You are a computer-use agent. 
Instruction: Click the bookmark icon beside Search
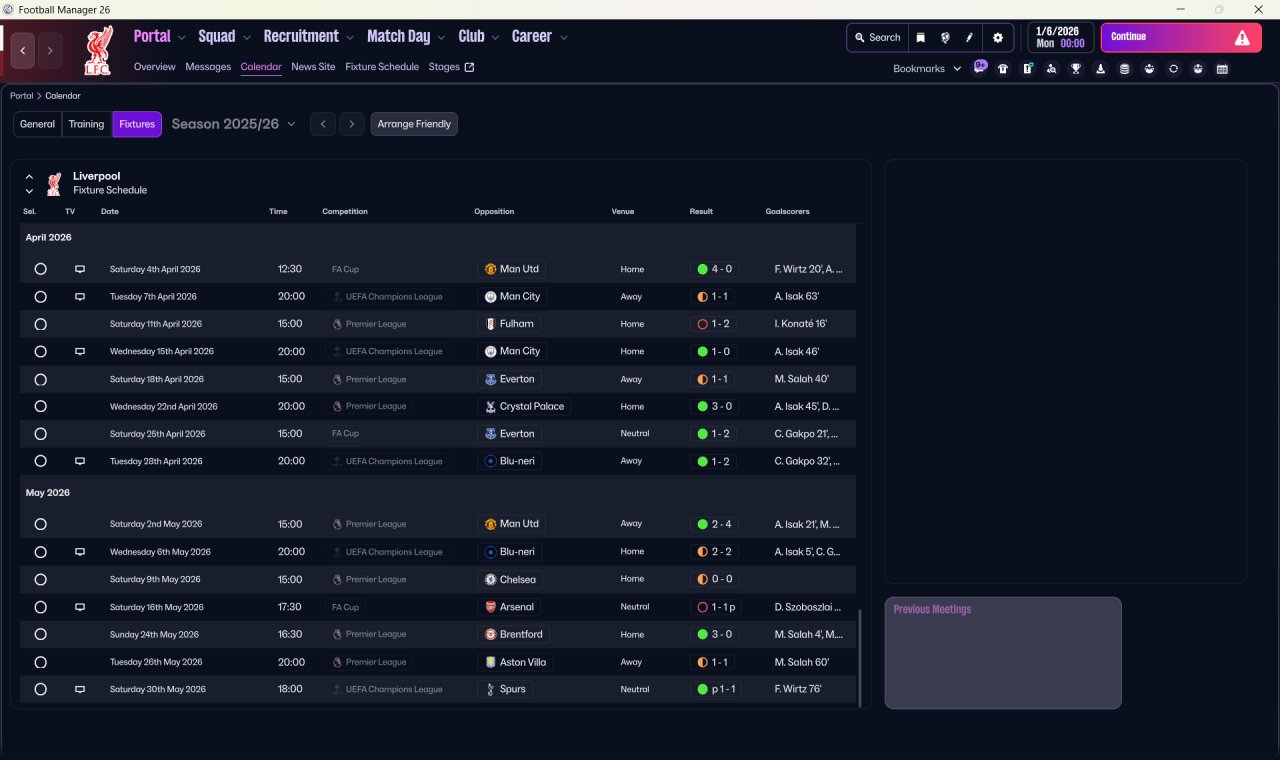click(921, 37)
